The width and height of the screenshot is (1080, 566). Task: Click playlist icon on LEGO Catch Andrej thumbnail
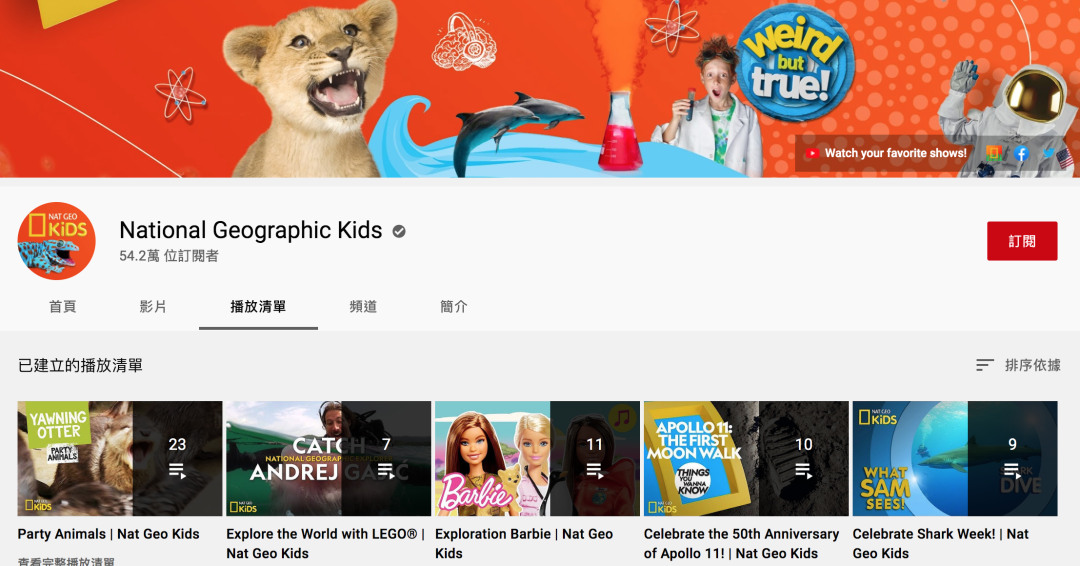click(x=386, y=471)
